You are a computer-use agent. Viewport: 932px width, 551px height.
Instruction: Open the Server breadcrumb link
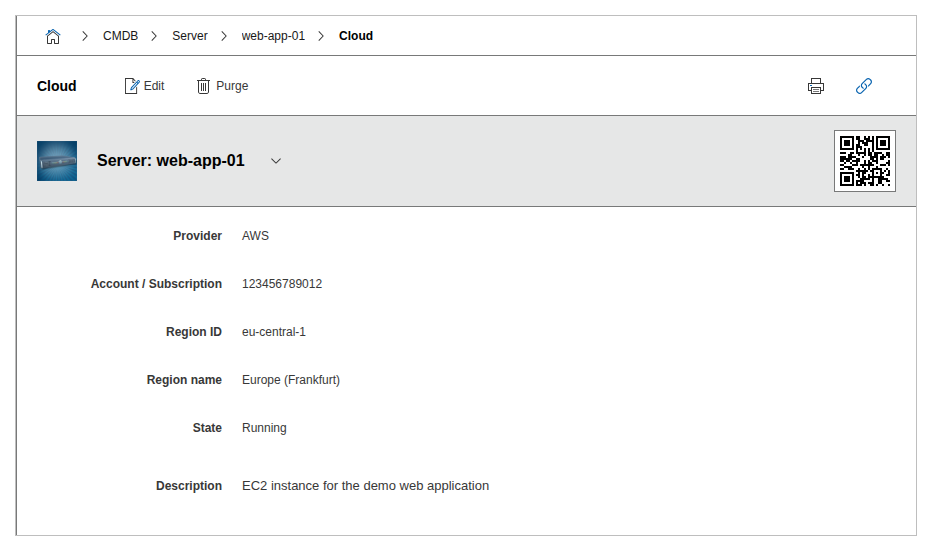[x=190, y=36]
